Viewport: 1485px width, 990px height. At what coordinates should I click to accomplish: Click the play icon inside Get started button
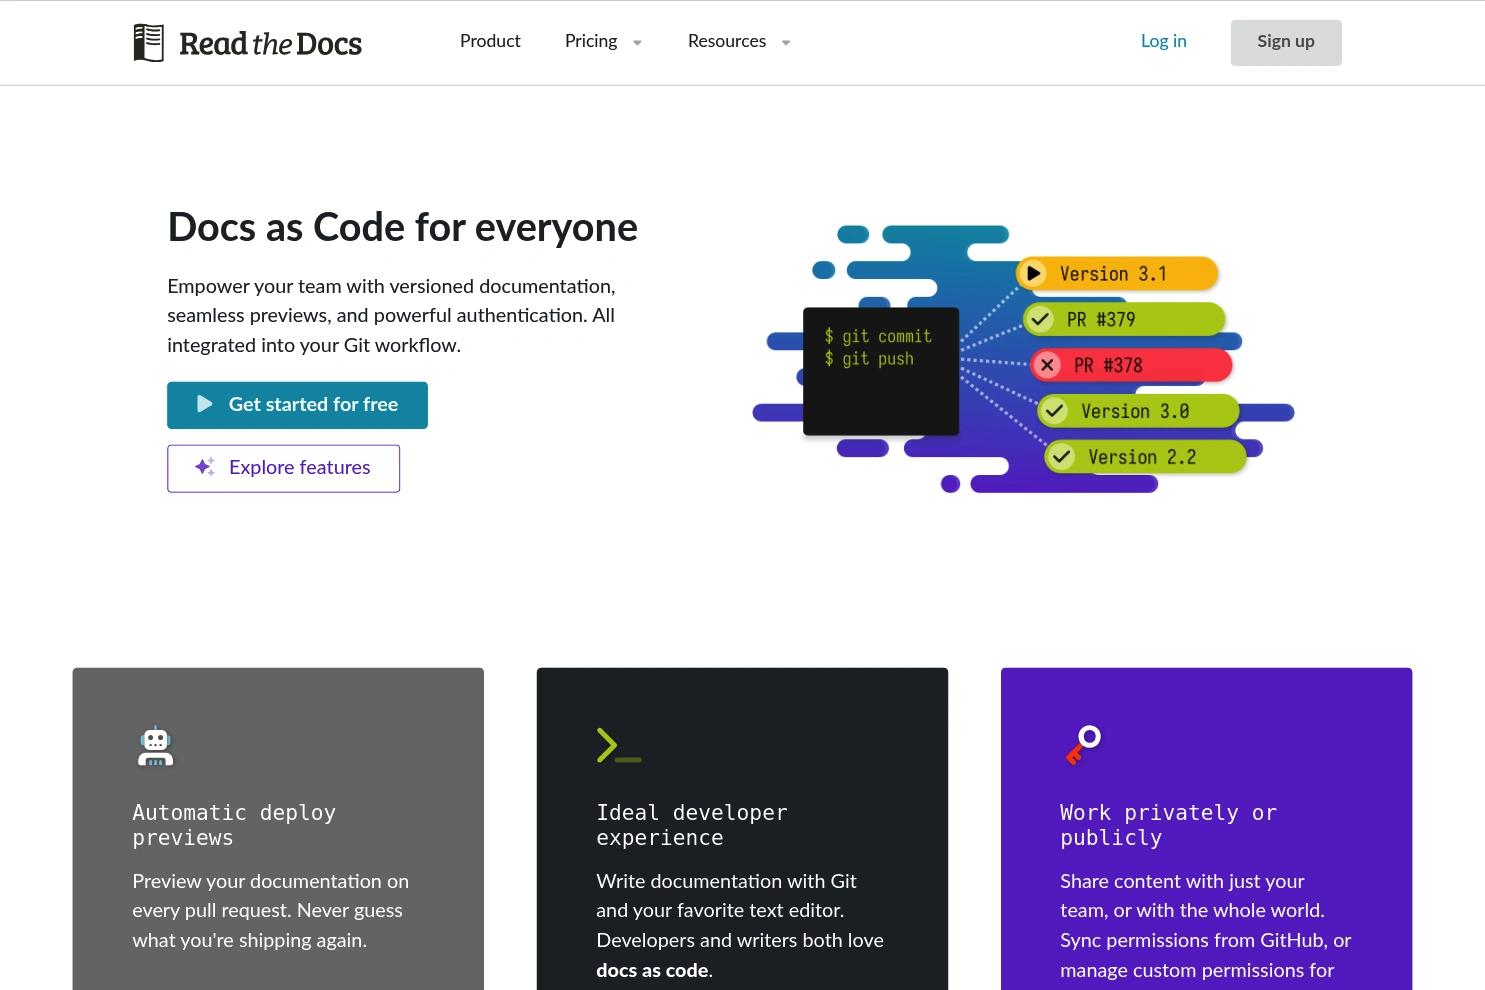click(x=204, y=404)
